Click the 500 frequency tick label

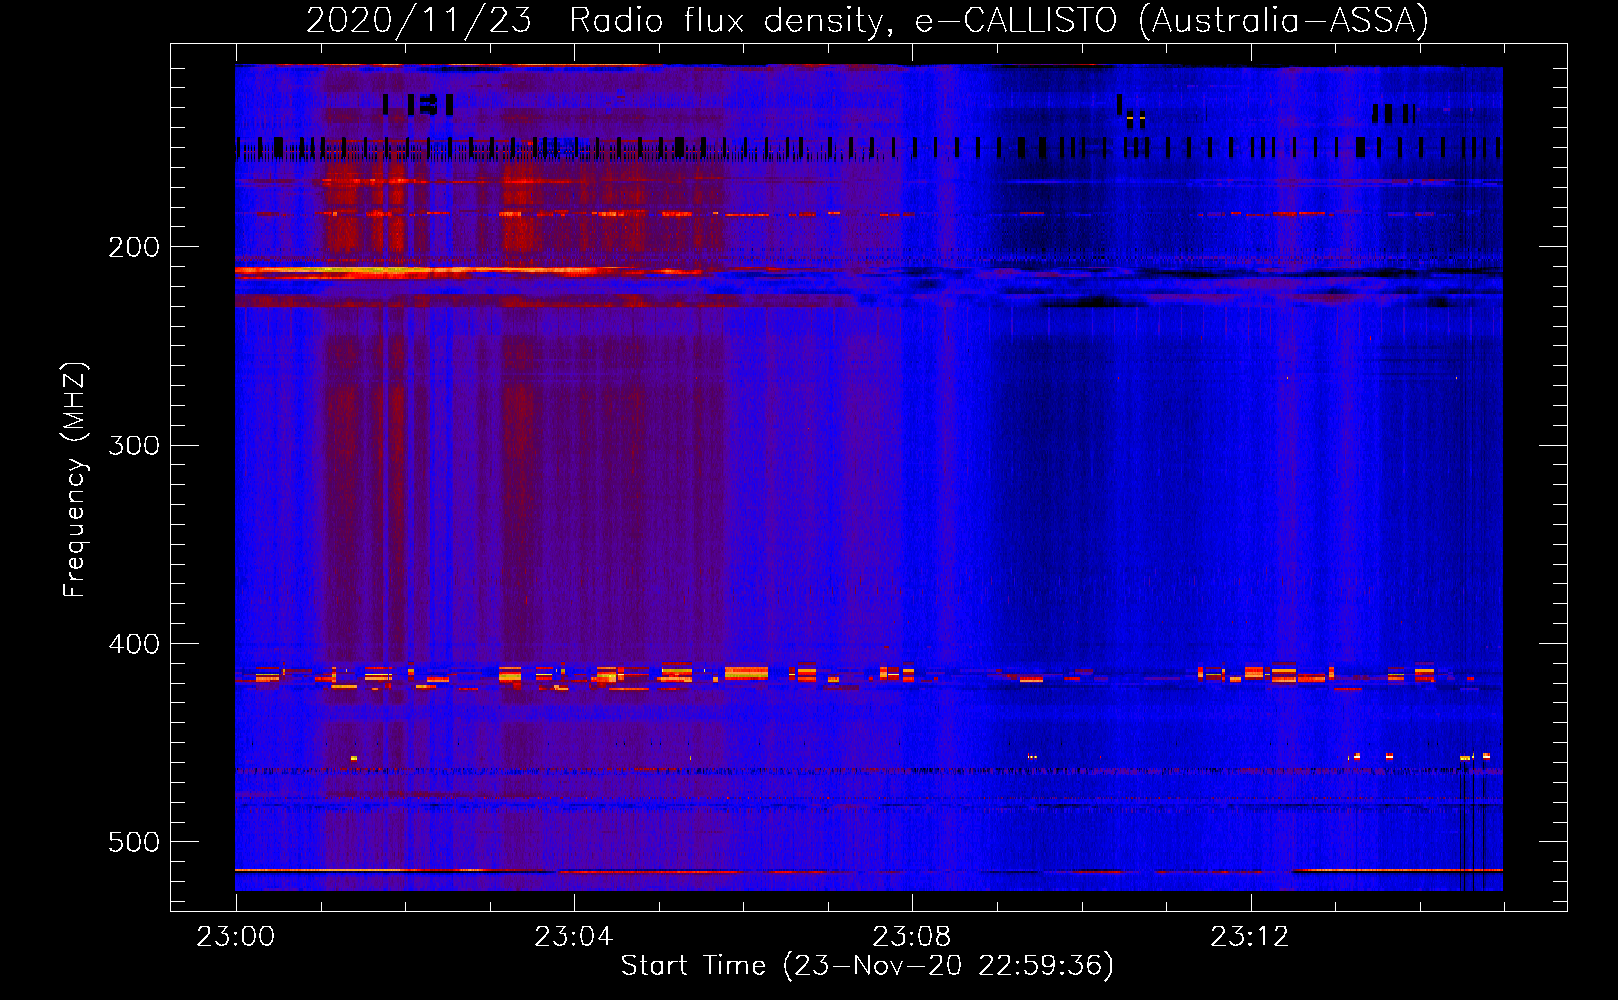tap(134, 842)
